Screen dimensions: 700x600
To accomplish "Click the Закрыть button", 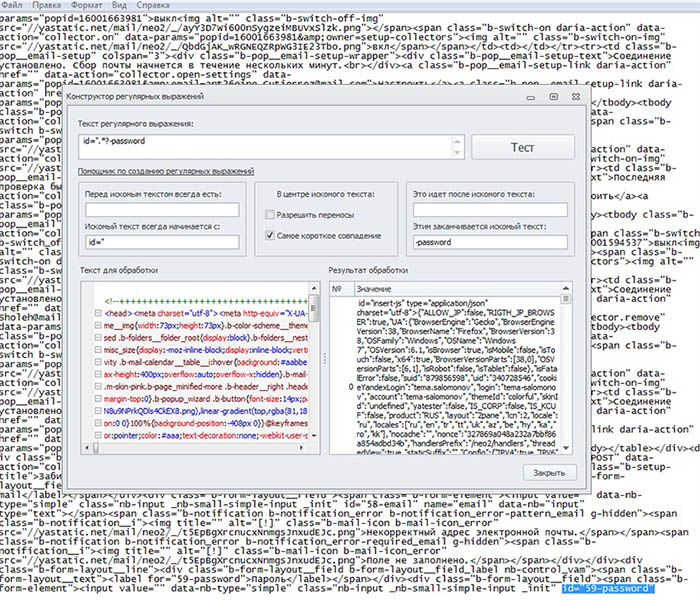I will tap(549, 473).
